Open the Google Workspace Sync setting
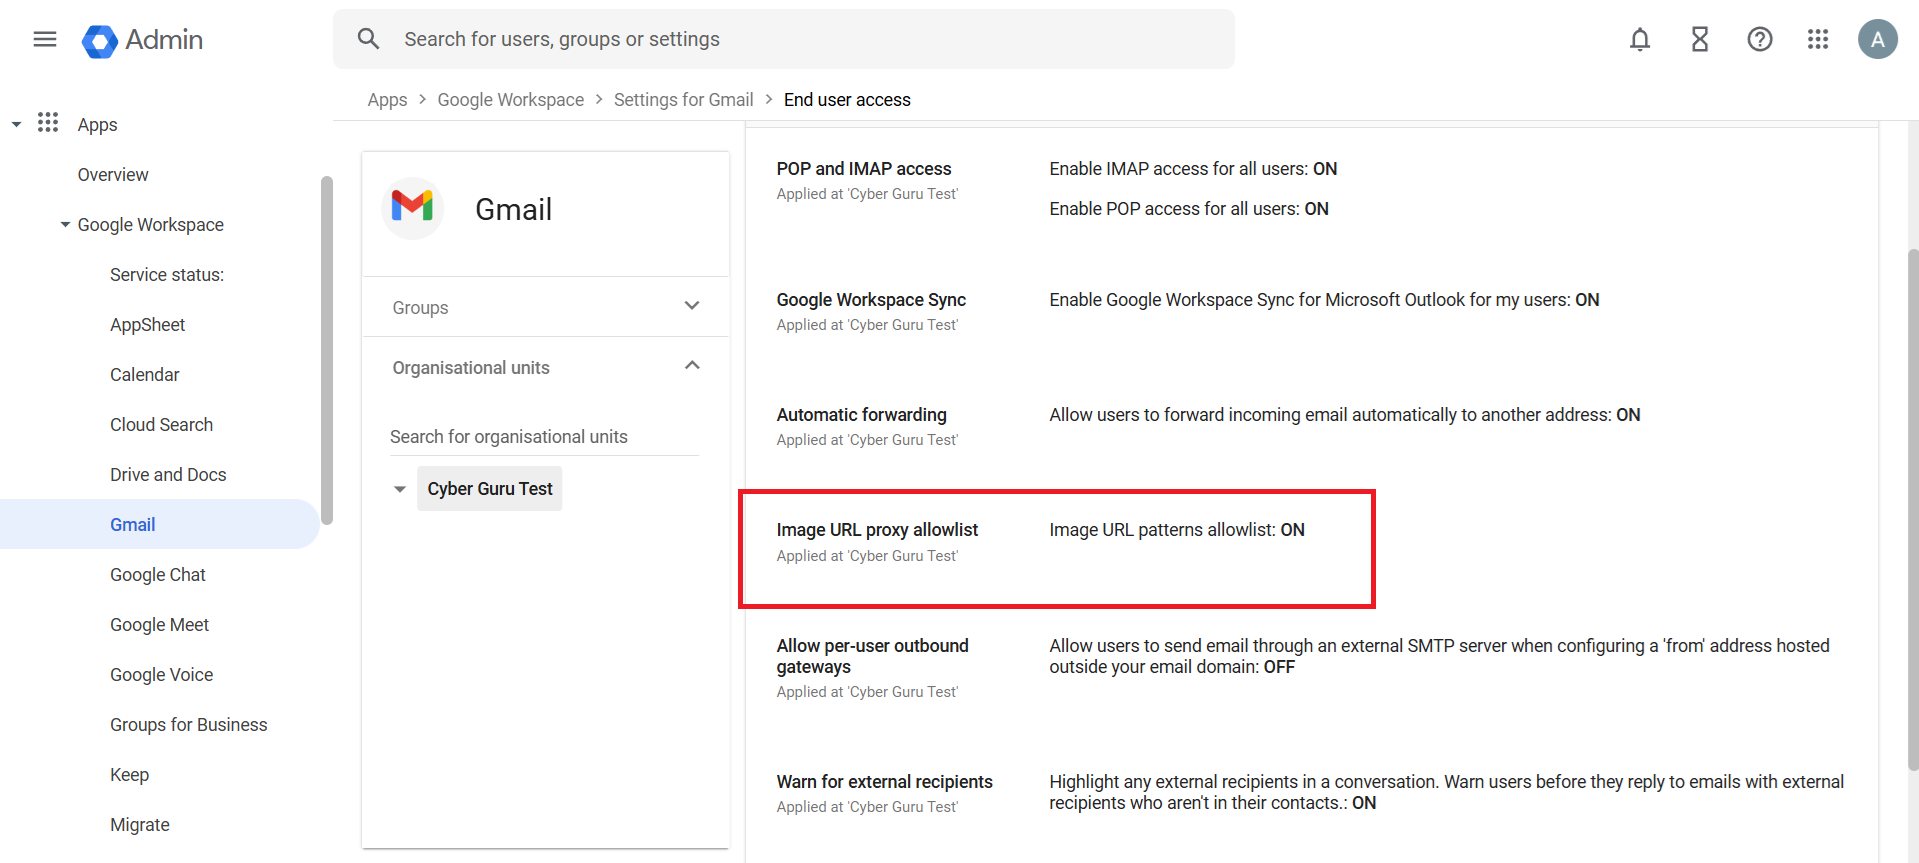Image resolution: width=1919 pixels, height=863 pixels. (x=871, y=300)
